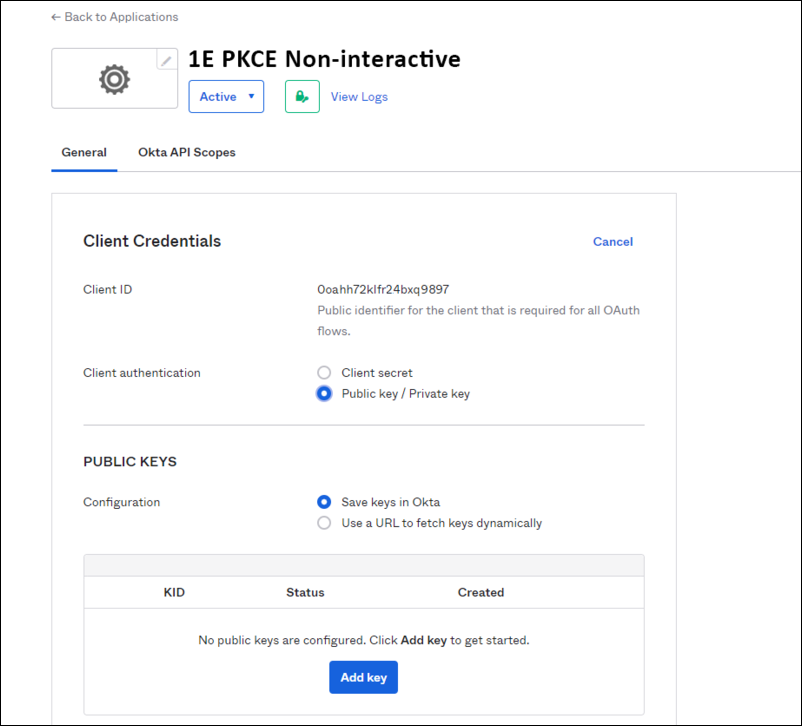Image resolution: width=802 pixels, height=726 pixels.
Task: Click the Created column header
Action: tap(481, 593)
